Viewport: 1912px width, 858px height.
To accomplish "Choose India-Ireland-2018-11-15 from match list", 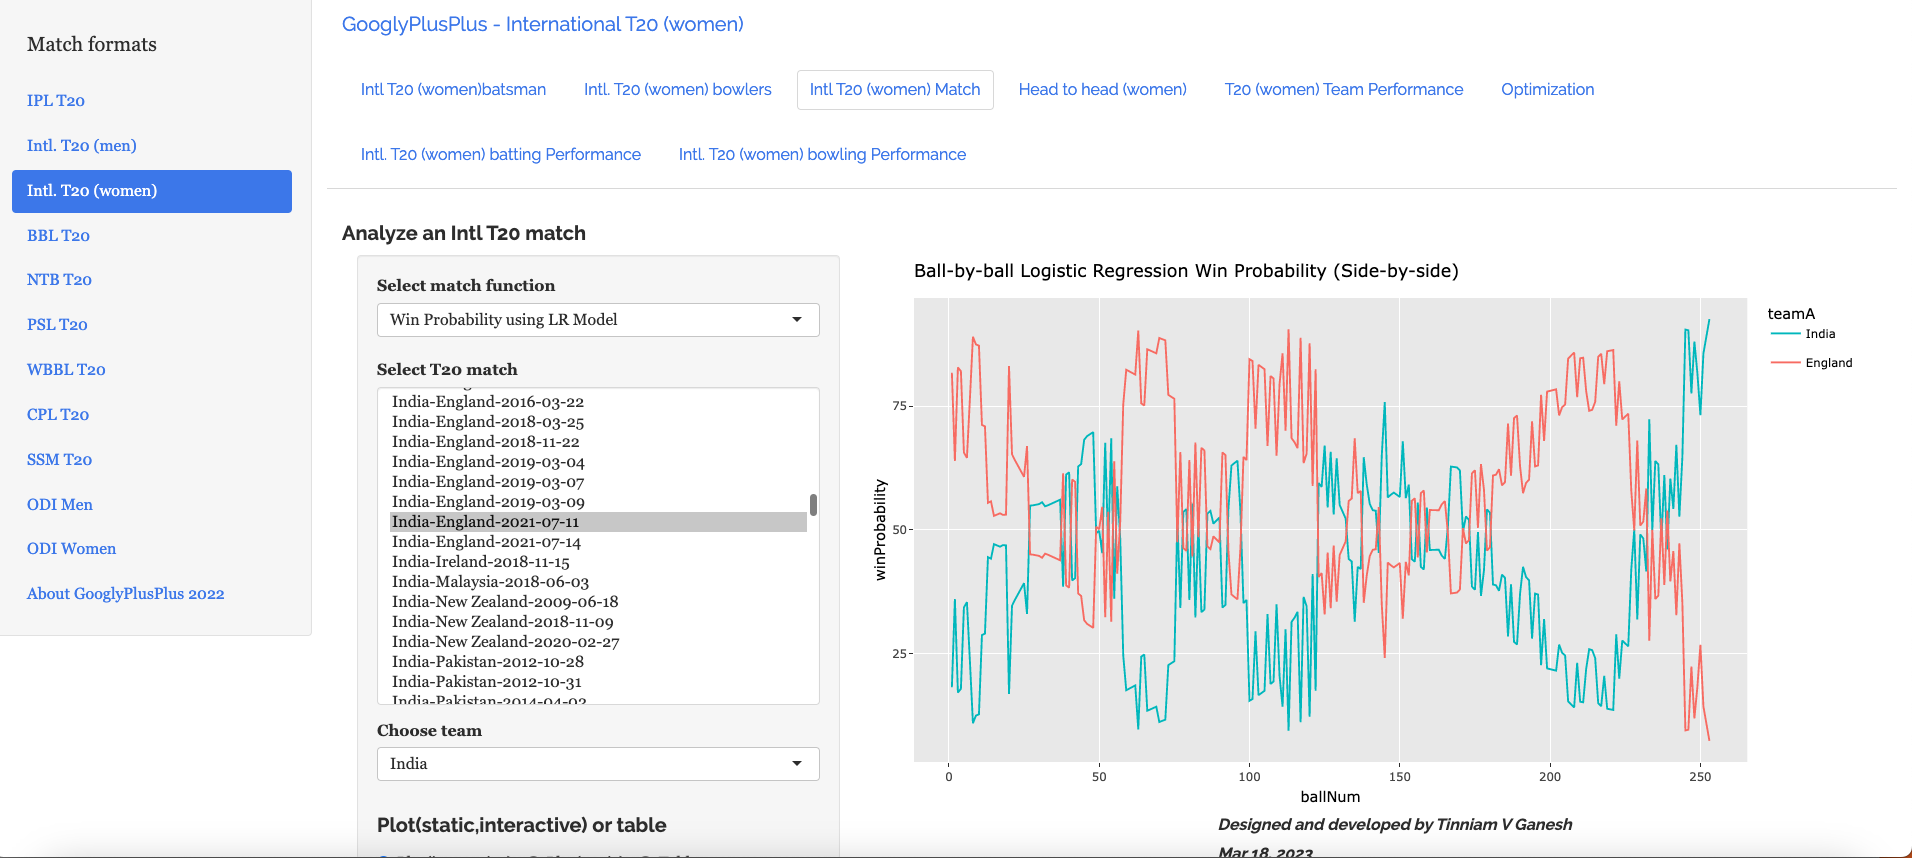I will 480,562.
